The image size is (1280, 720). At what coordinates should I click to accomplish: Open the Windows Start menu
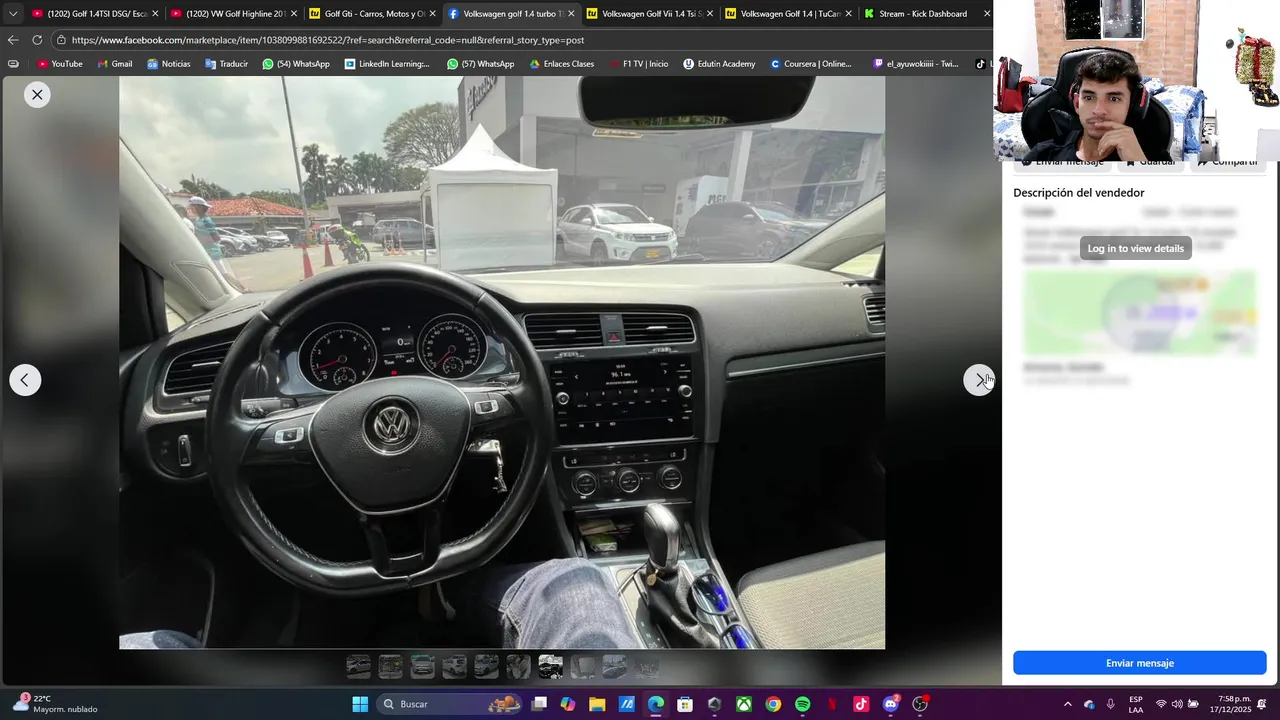(360, 704)
